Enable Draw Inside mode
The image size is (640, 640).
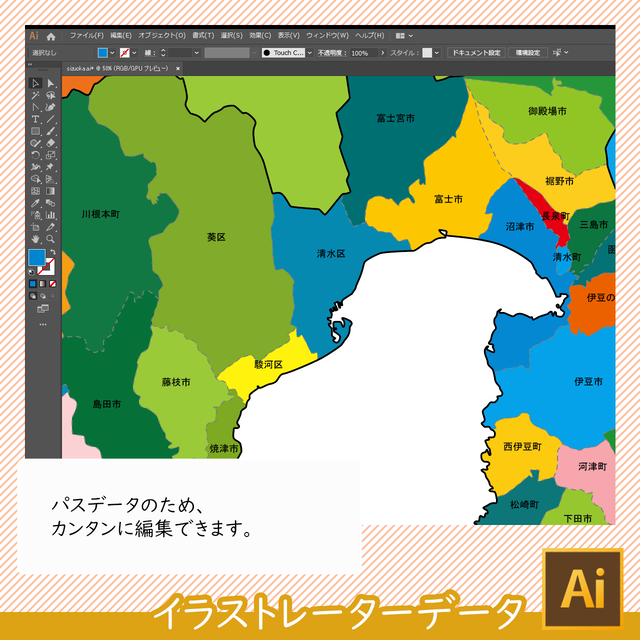[x=52, y=296]
